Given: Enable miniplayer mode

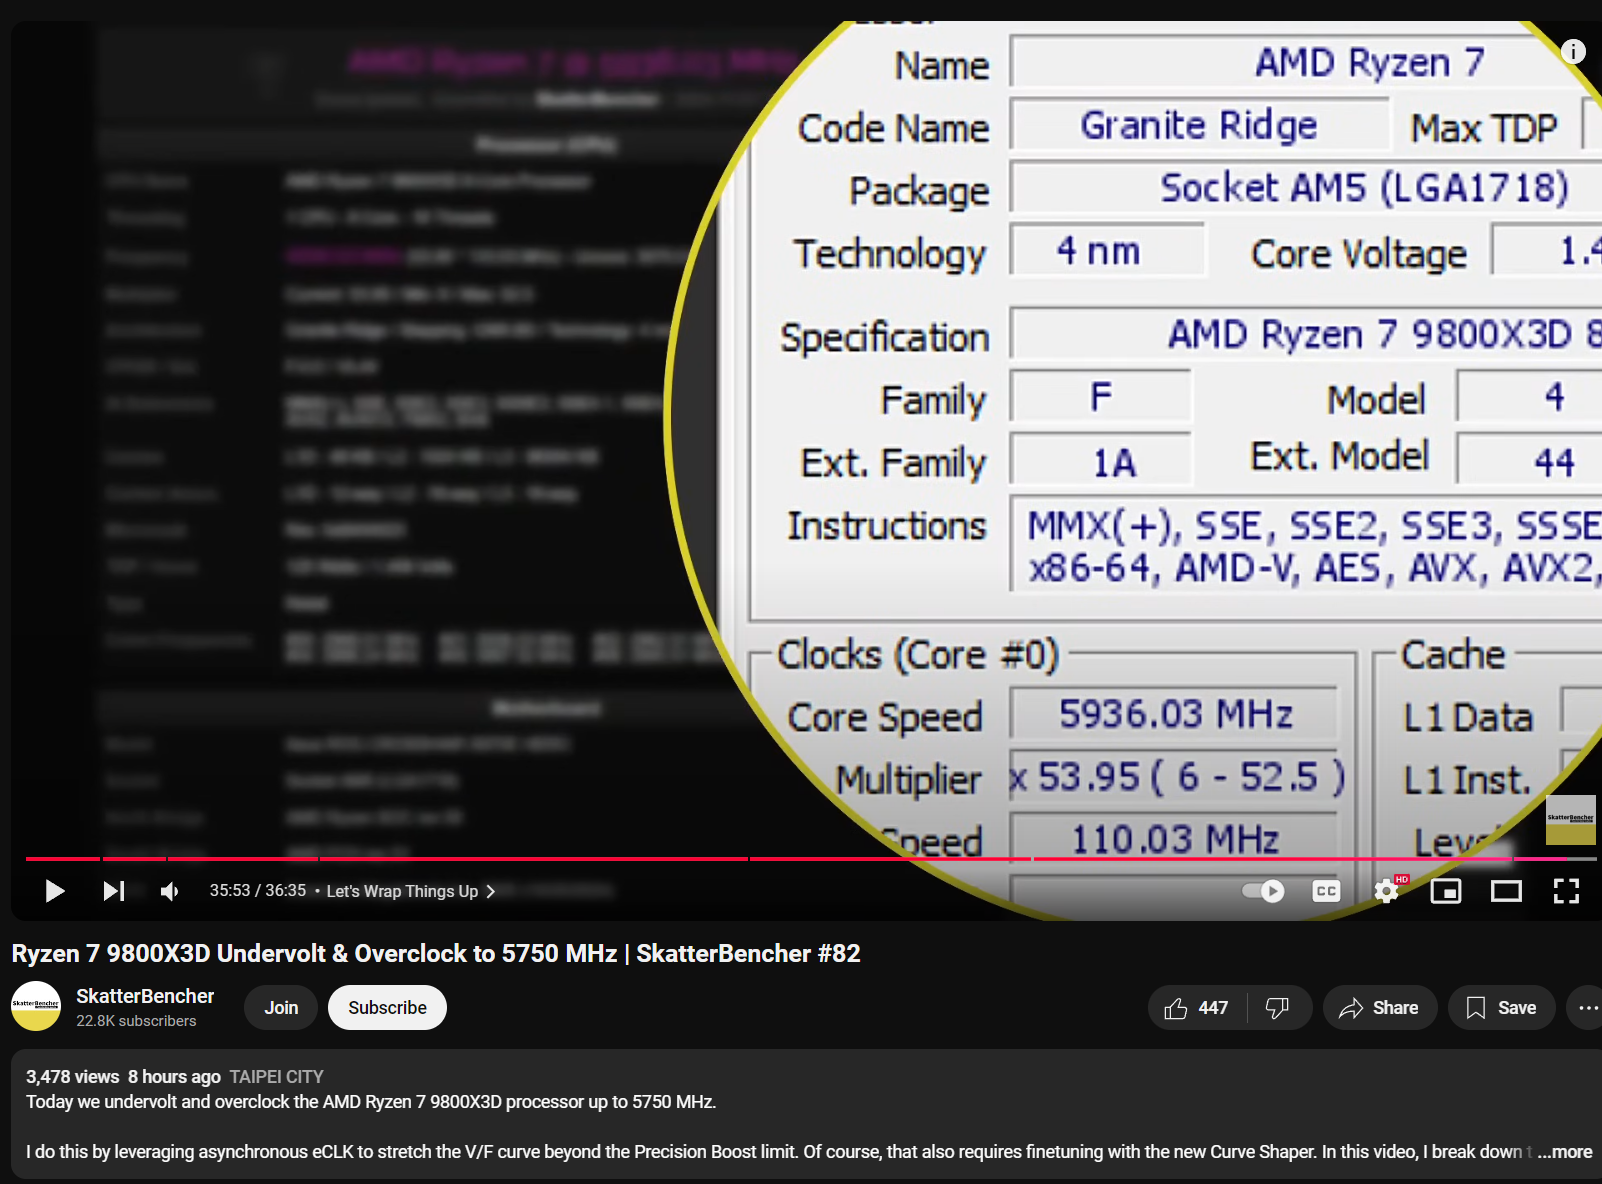Looking at the screenshot, I should coord(1446,891).
